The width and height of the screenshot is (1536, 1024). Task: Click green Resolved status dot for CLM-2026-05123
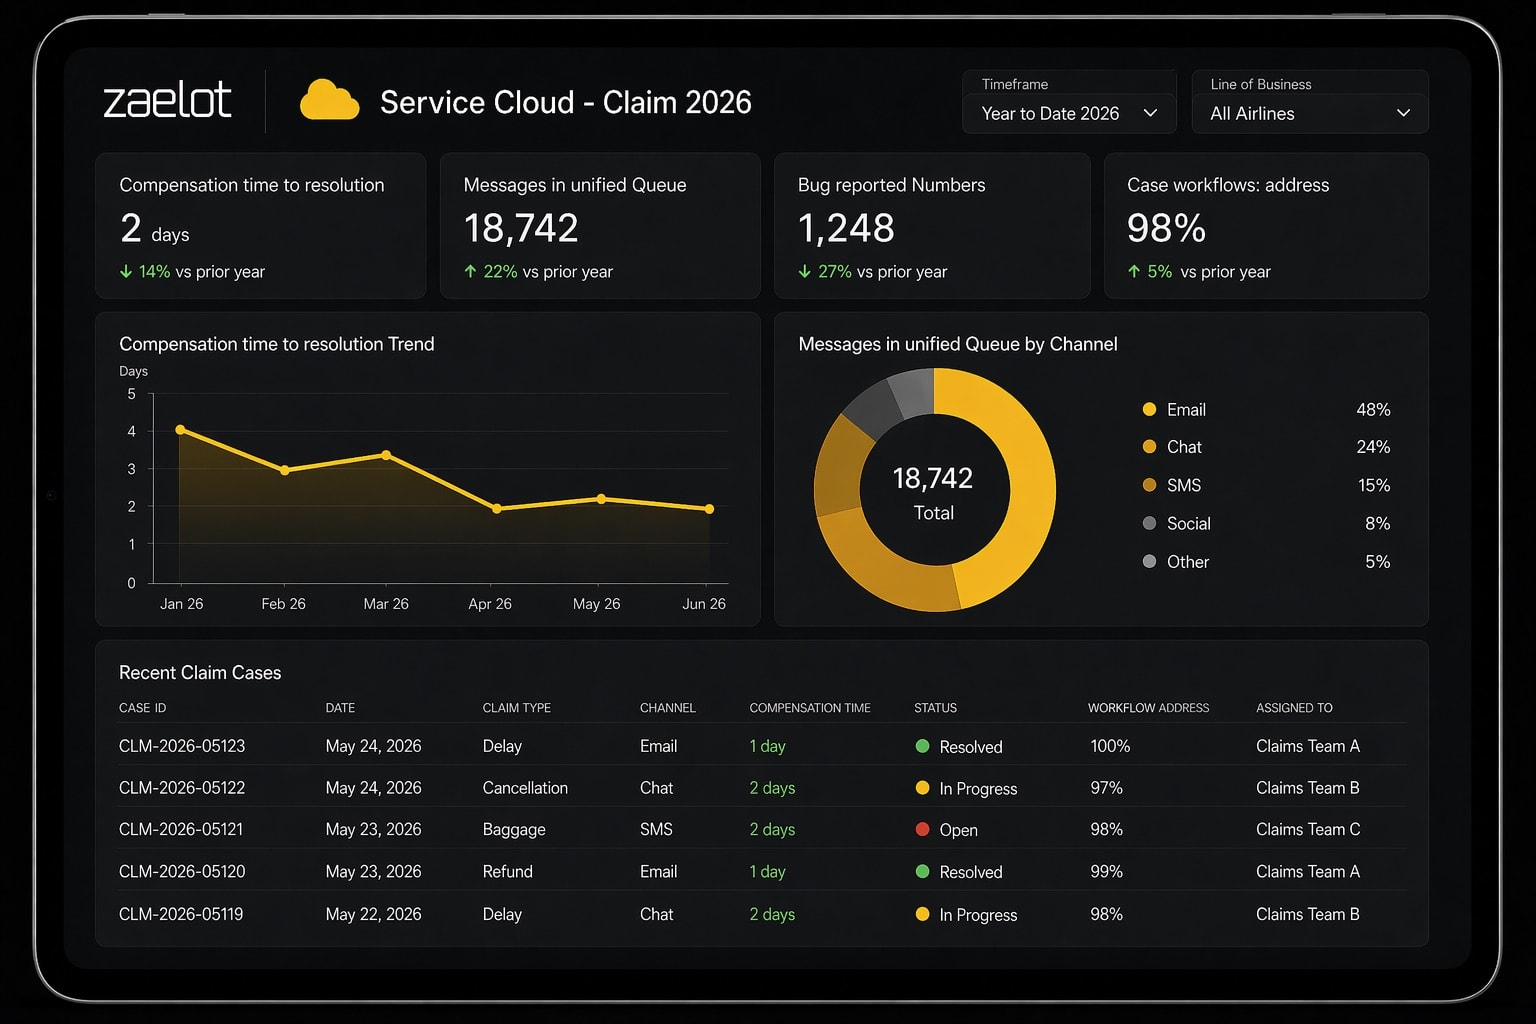922,746
